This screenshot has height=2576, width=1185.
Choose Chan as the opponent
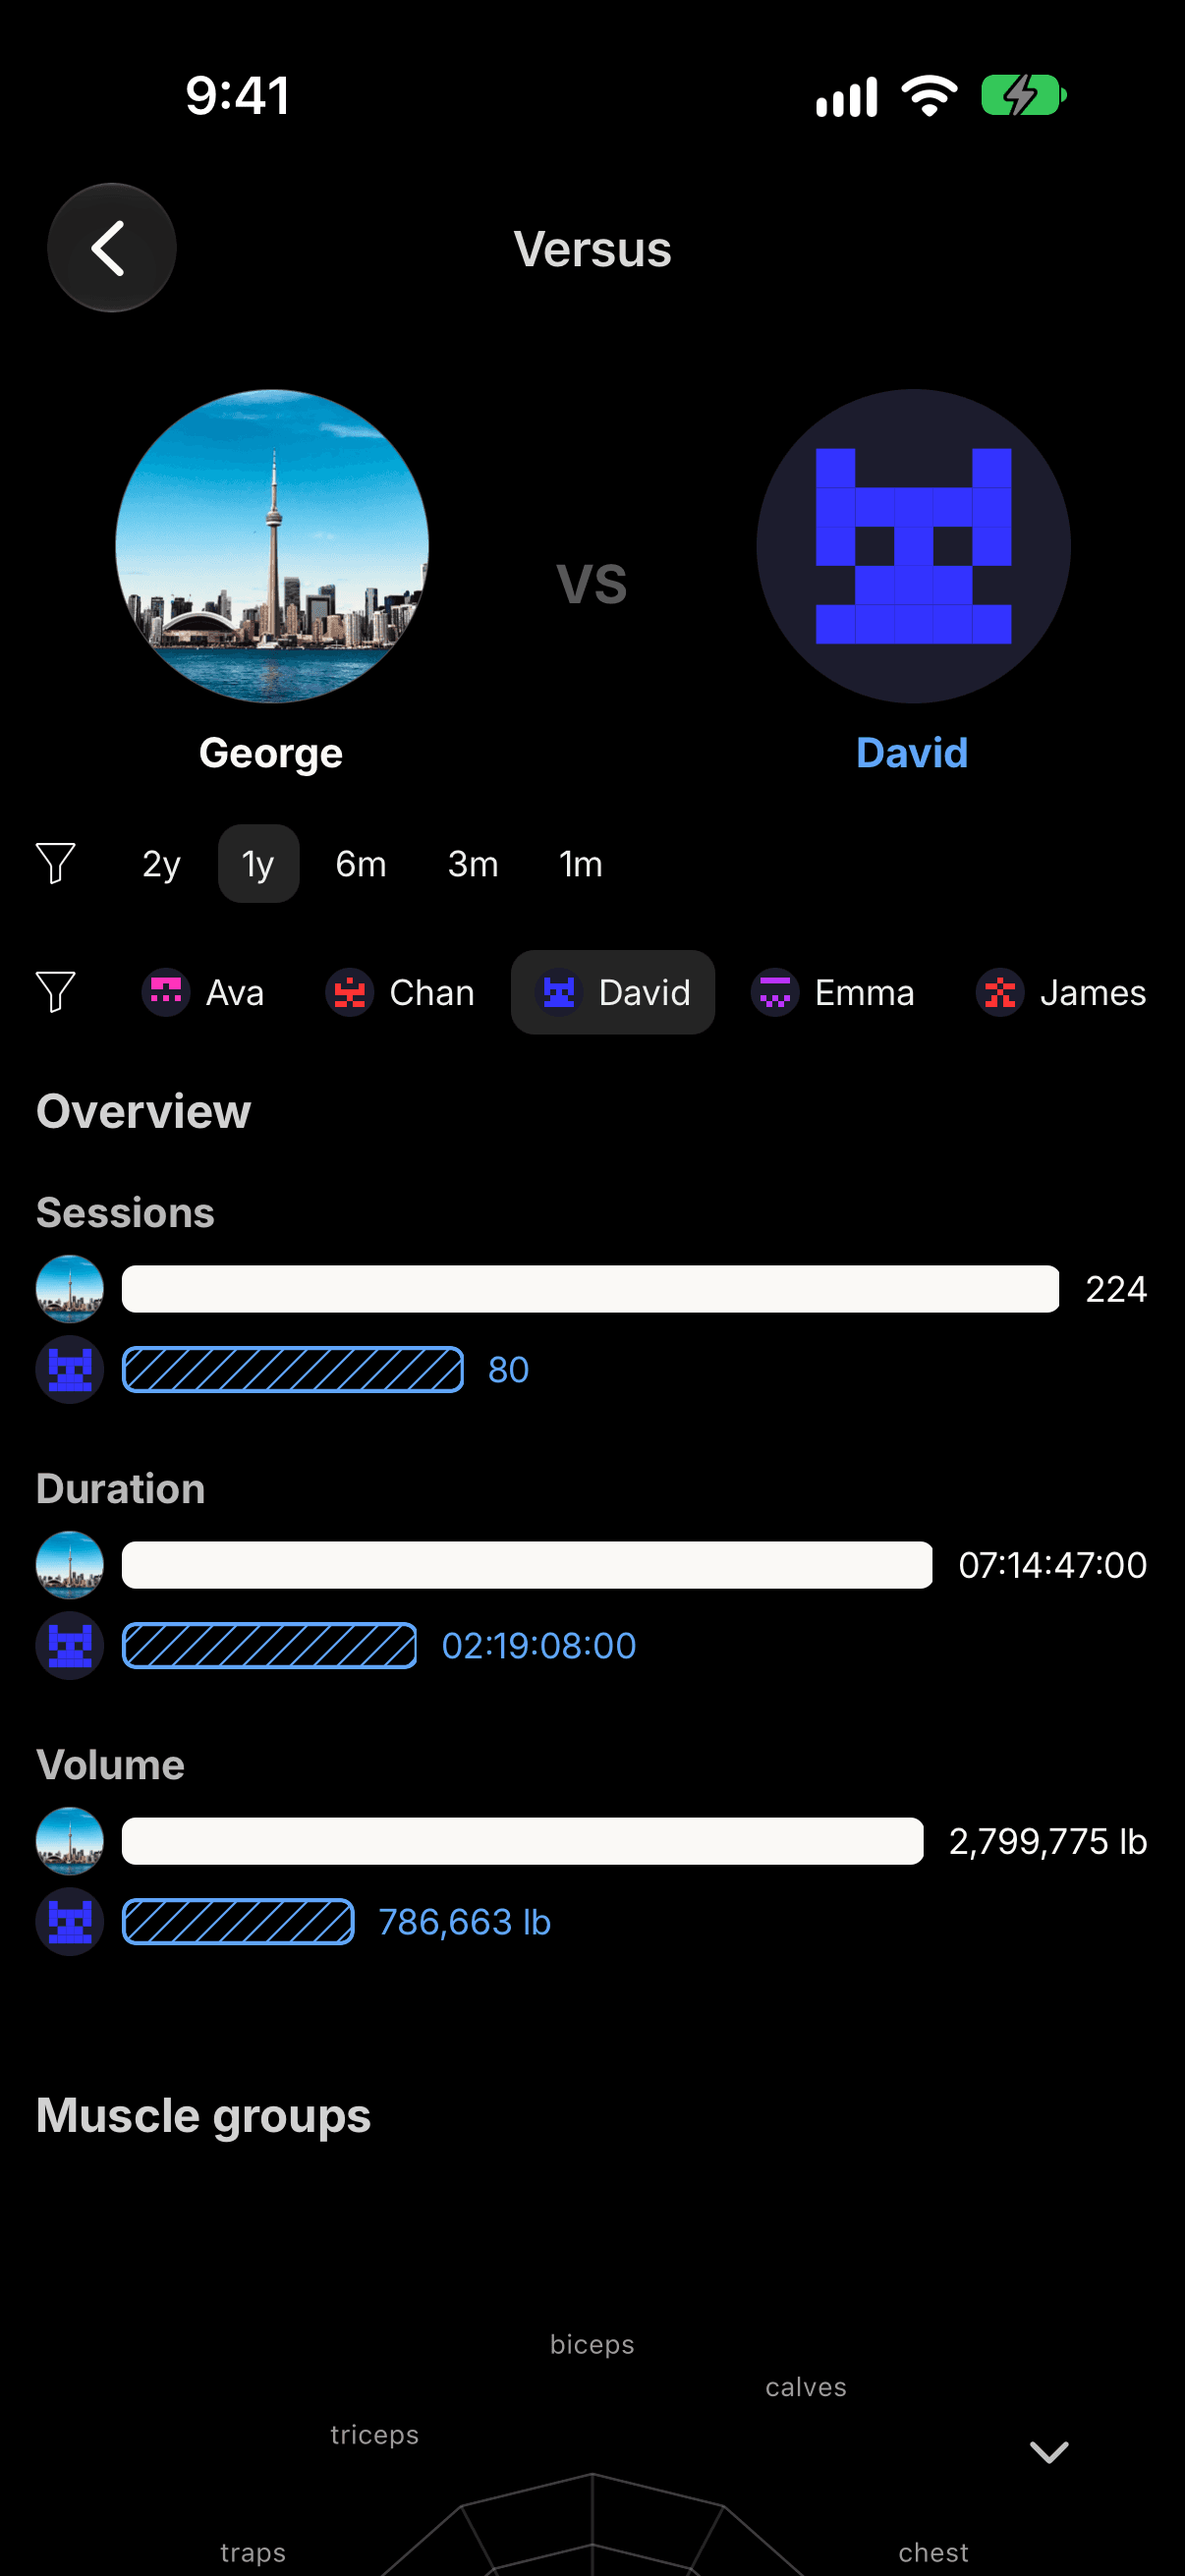(400, 993)
